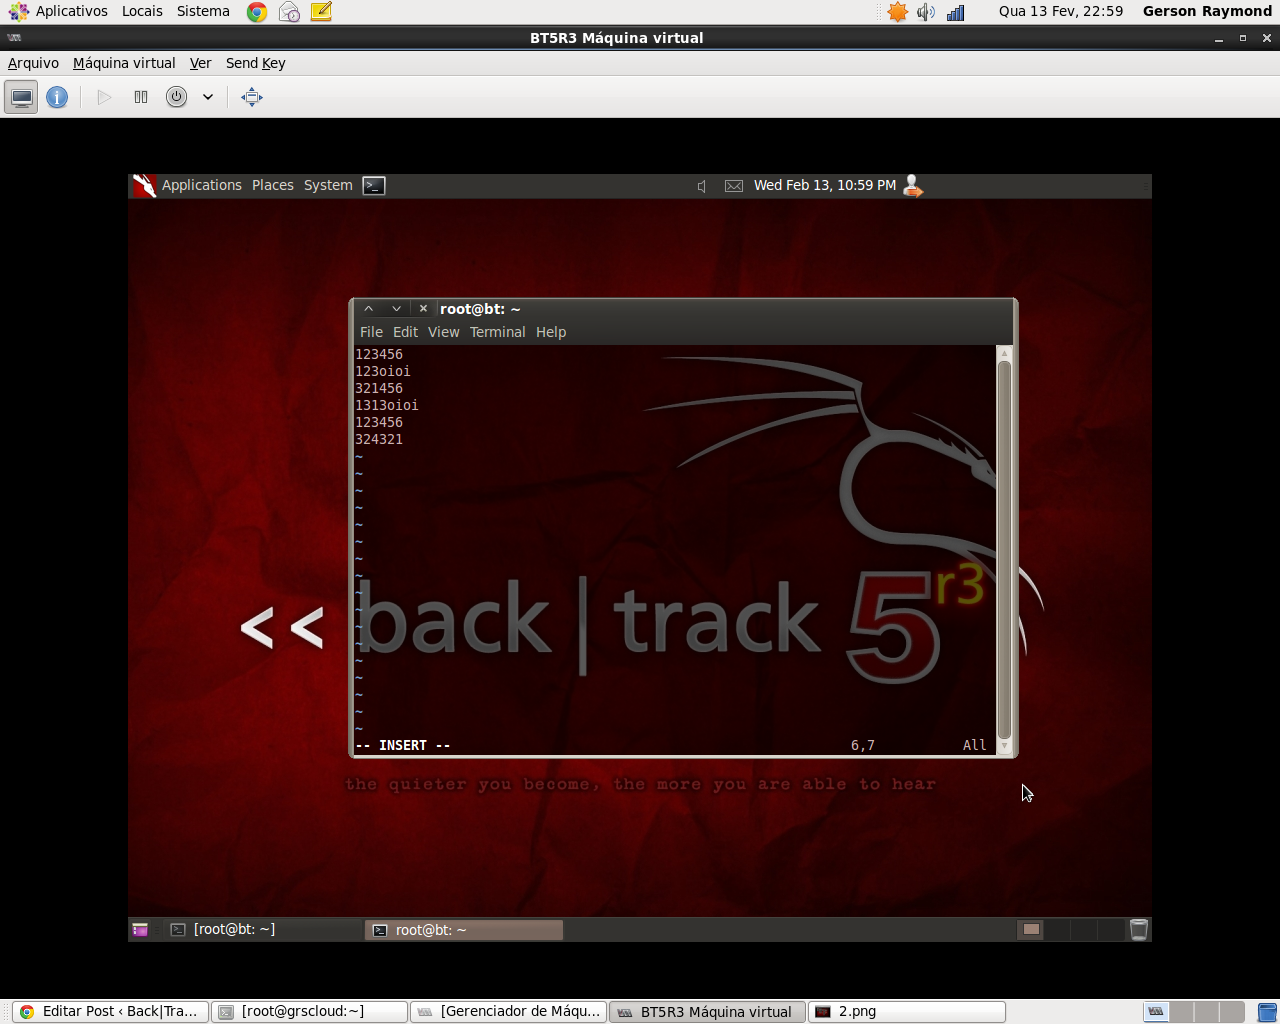Click terminal window down arrow button
Screen dimensions: 1280x1024
[396, 309]
